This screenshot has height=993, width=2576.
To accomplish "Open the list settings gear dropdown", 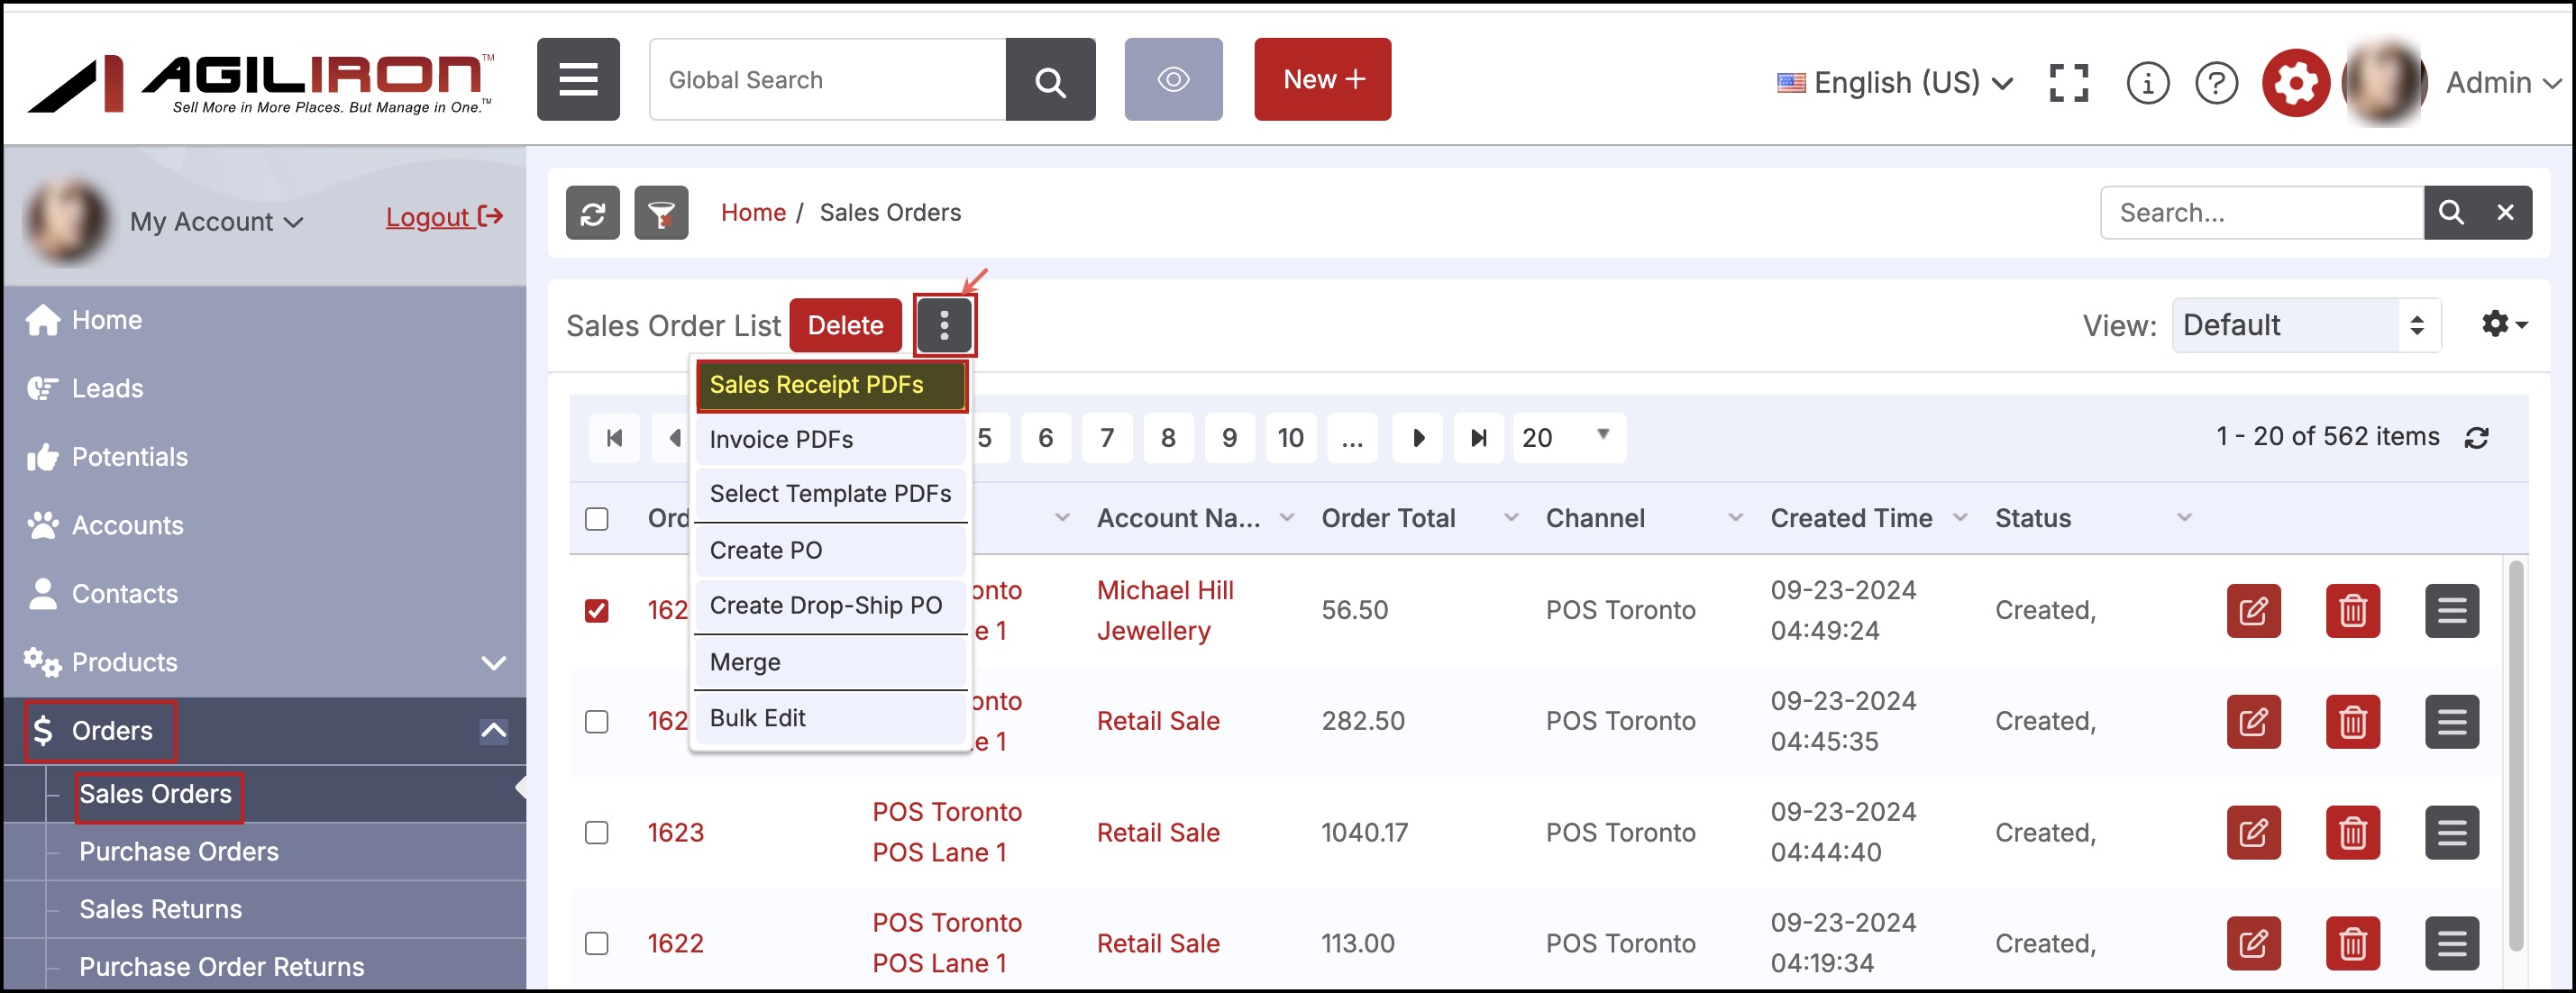I will tap(2504, 324).
